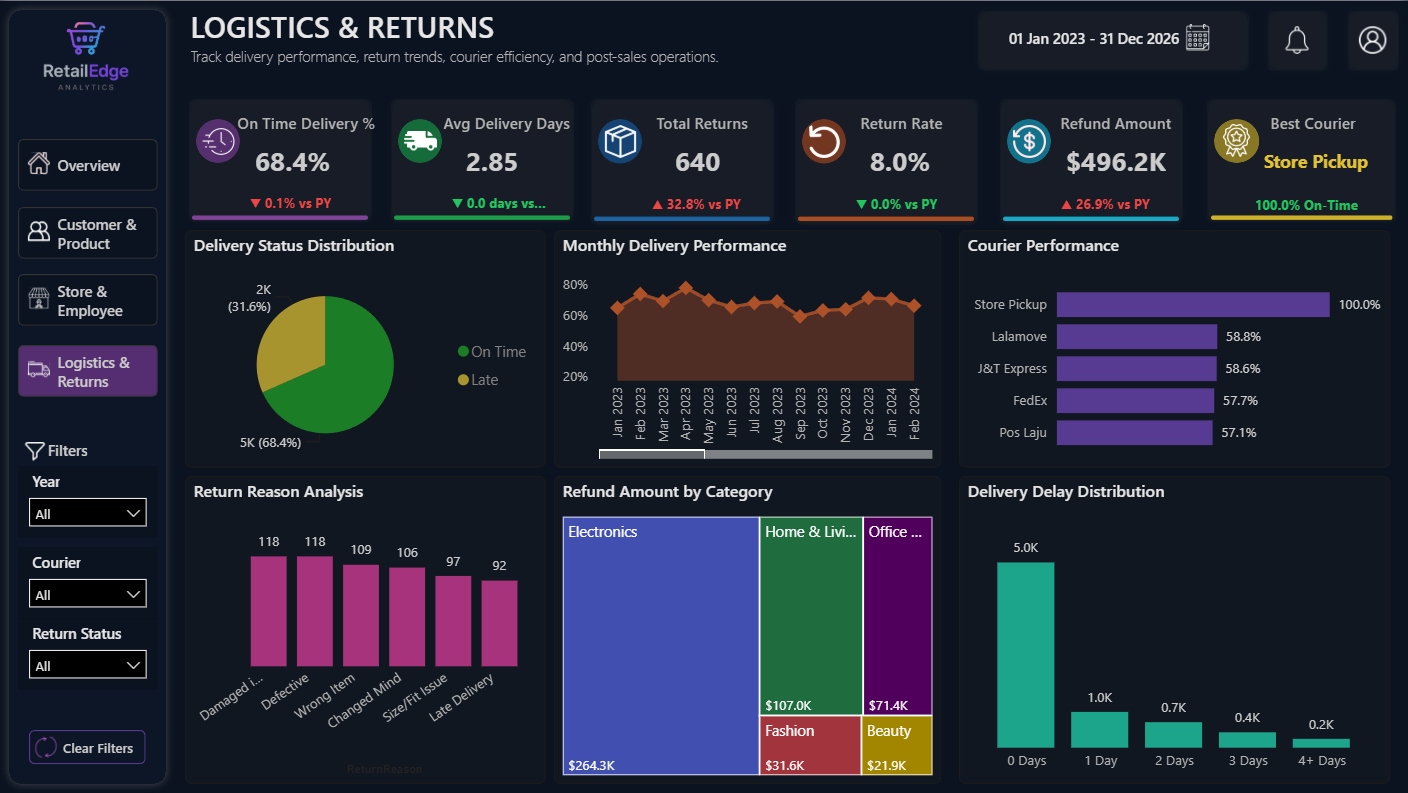Open the Store & Employee page
The height and width of the screenshot is (793, 1408).
point(88,300)
